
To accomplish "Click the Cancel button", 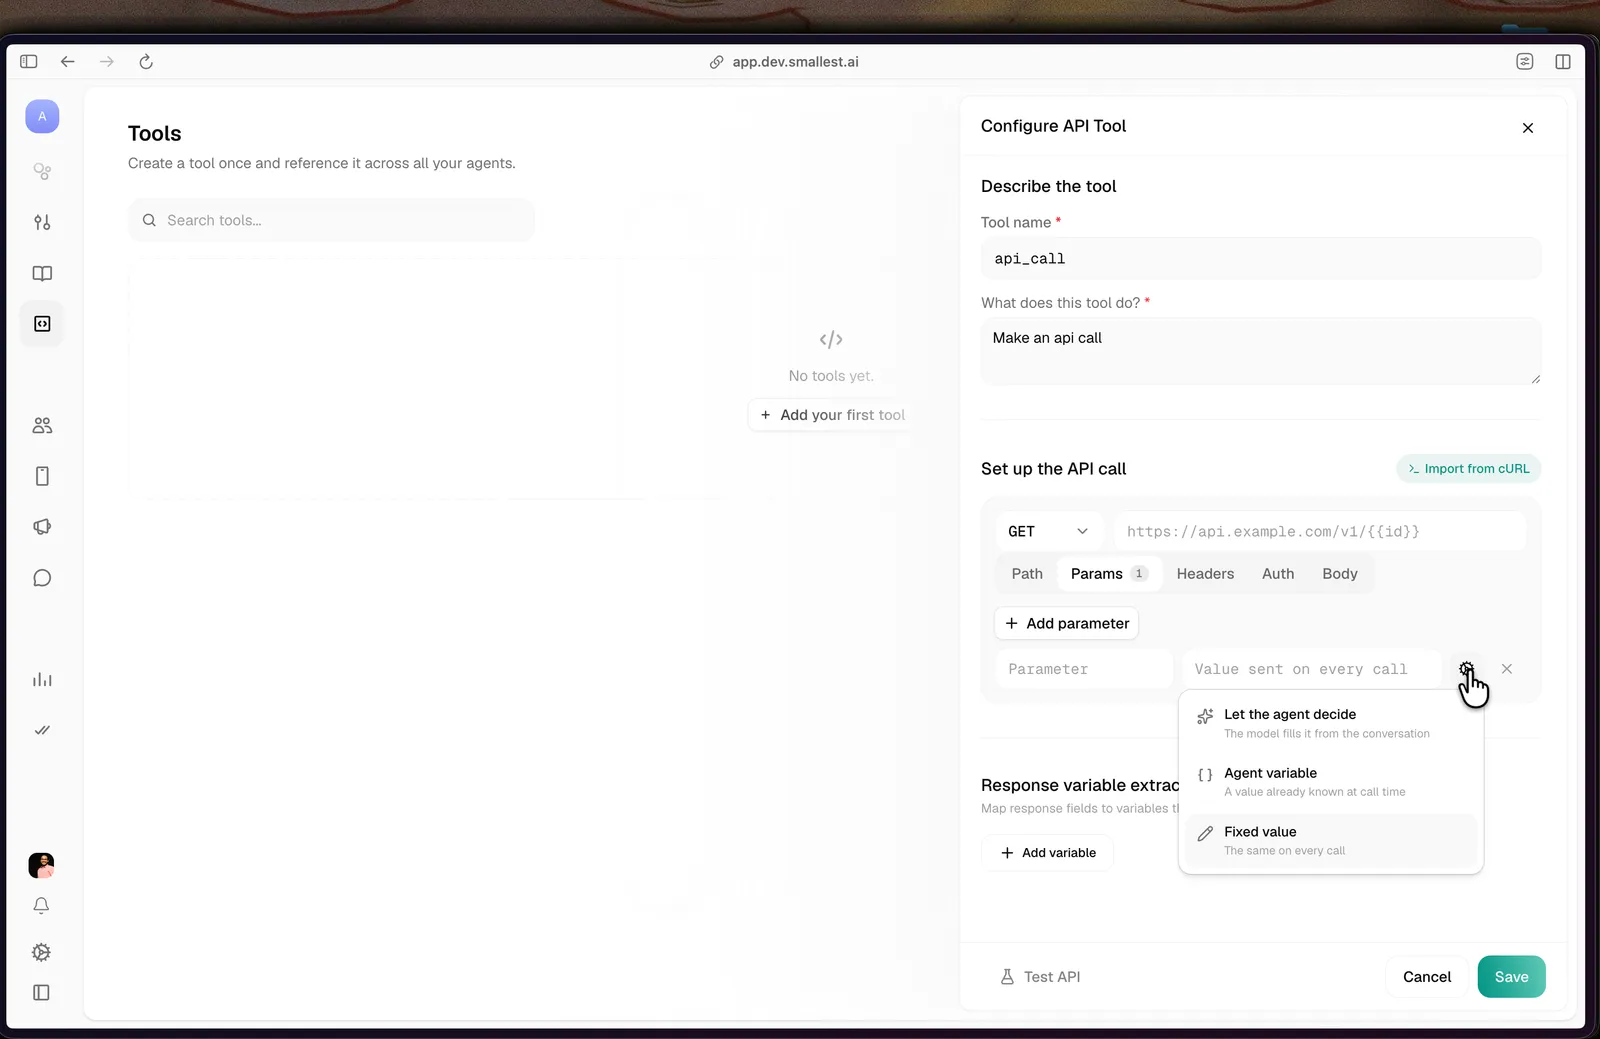I will tap(1427, 977).
